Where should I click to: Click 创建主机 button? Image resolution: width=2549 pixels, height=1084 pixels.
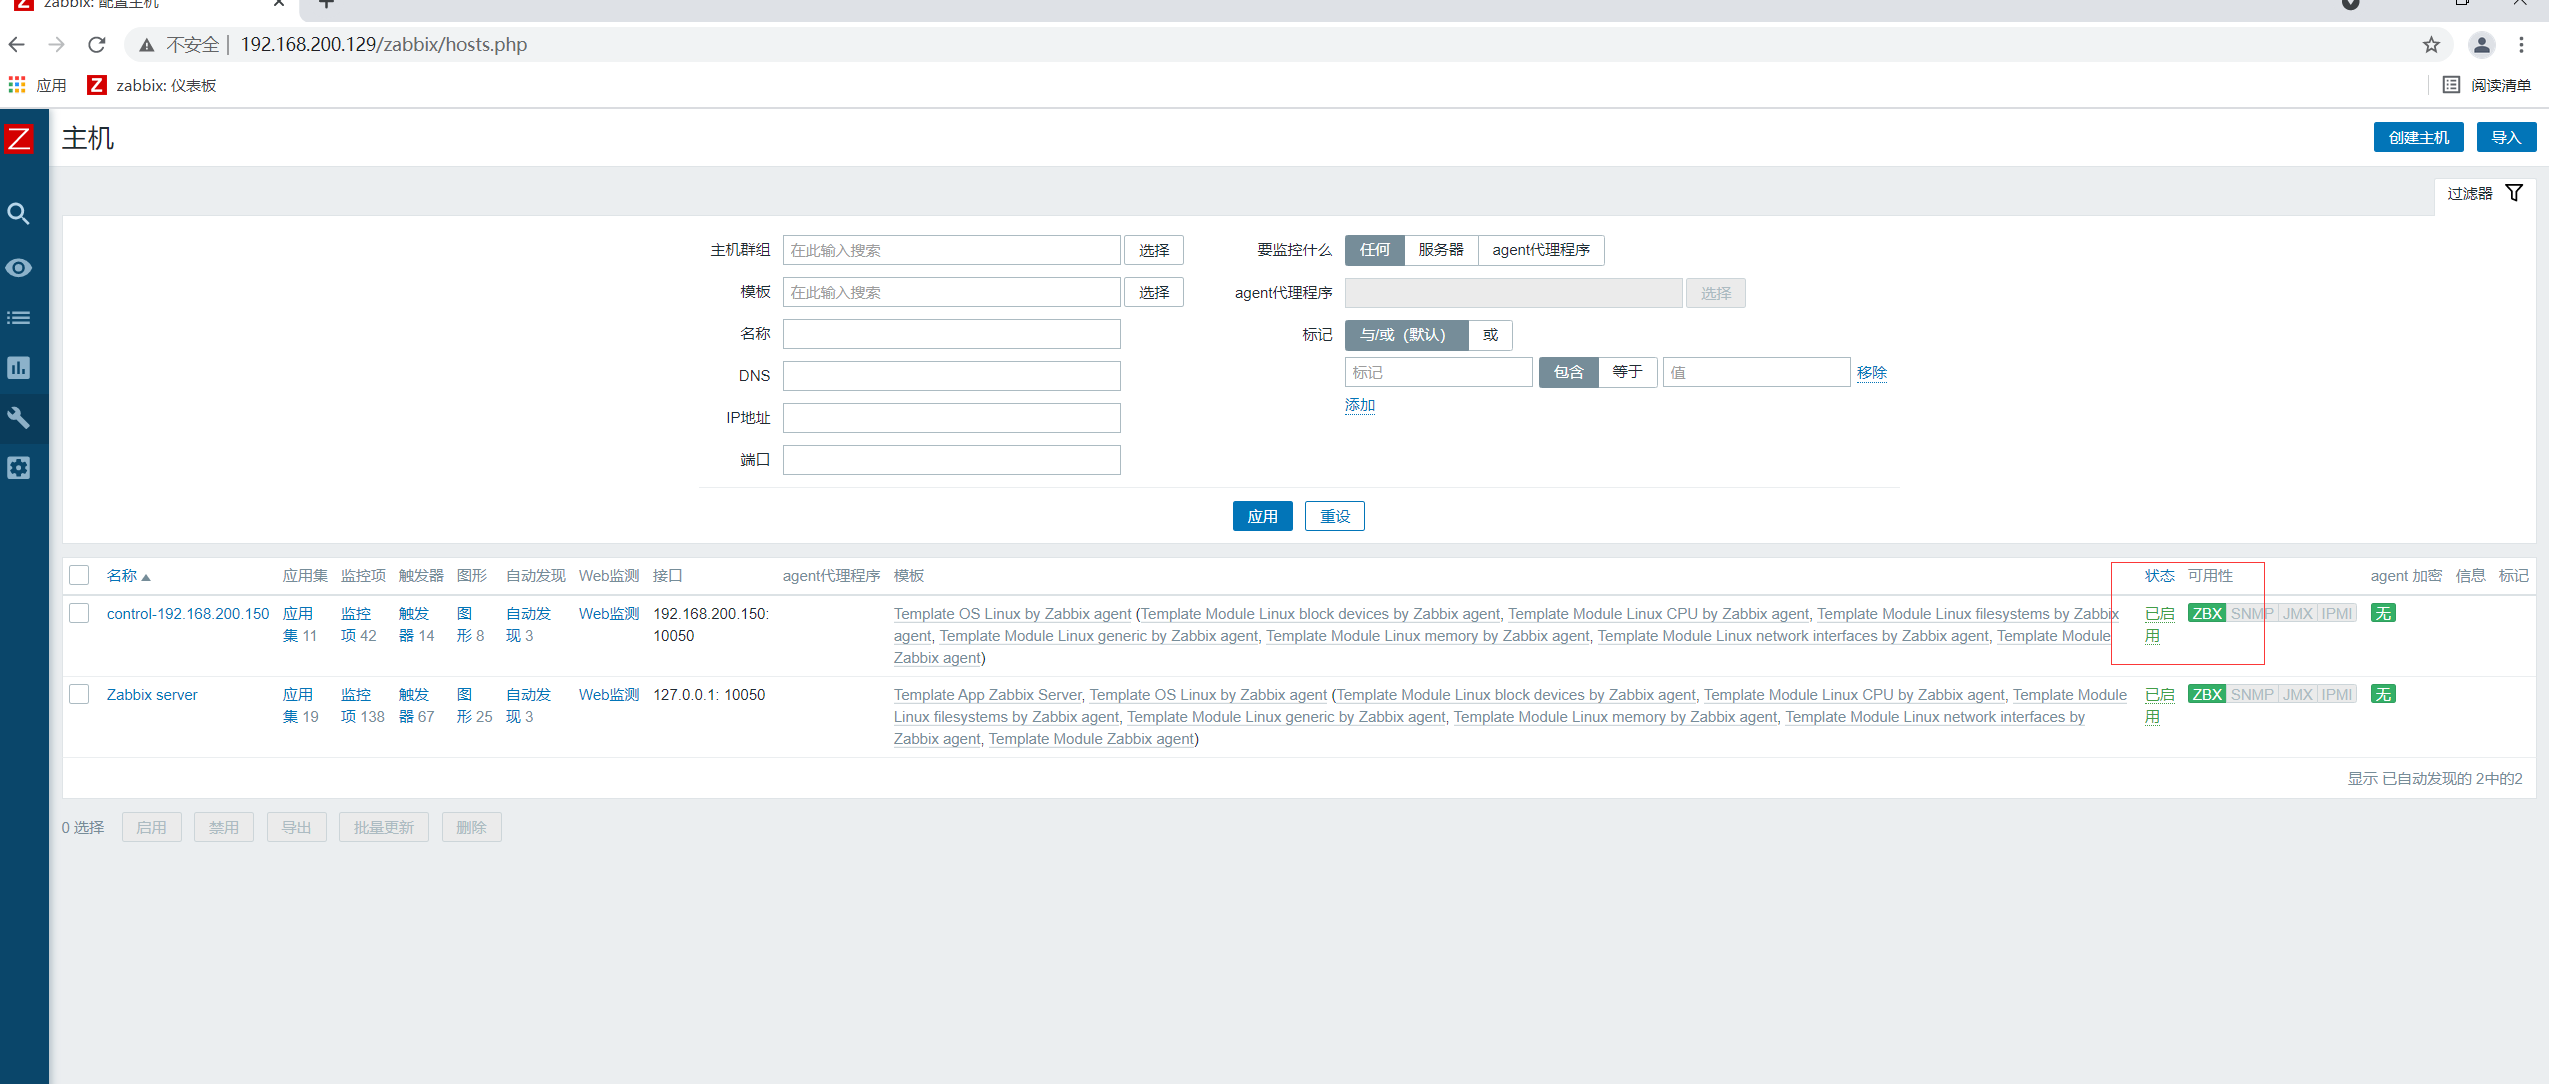coord(2417,138)
